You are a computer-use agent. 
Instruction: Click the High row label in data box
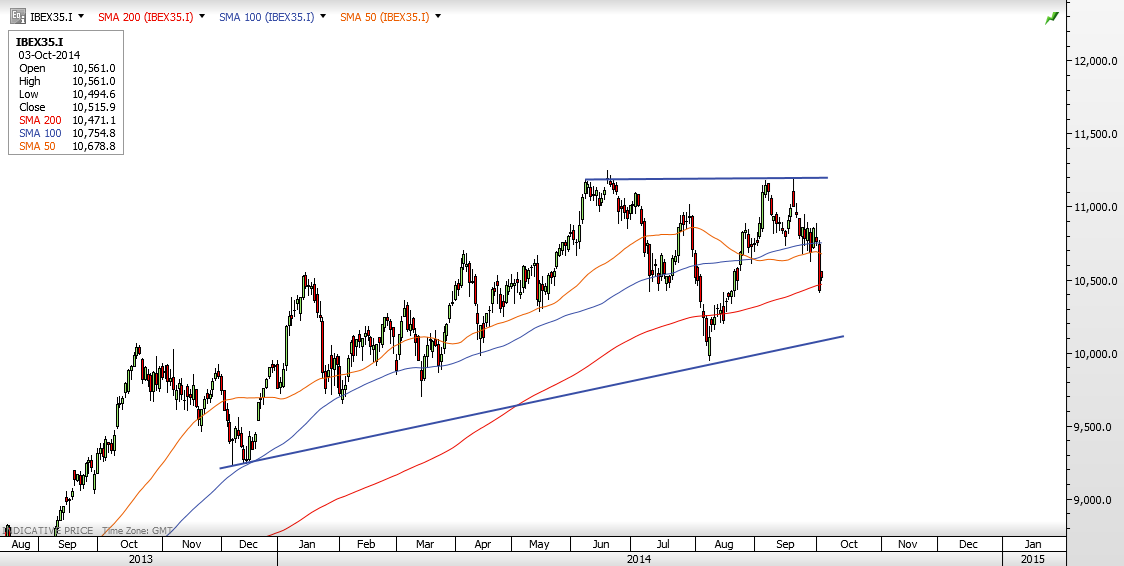tap(30, 82)
